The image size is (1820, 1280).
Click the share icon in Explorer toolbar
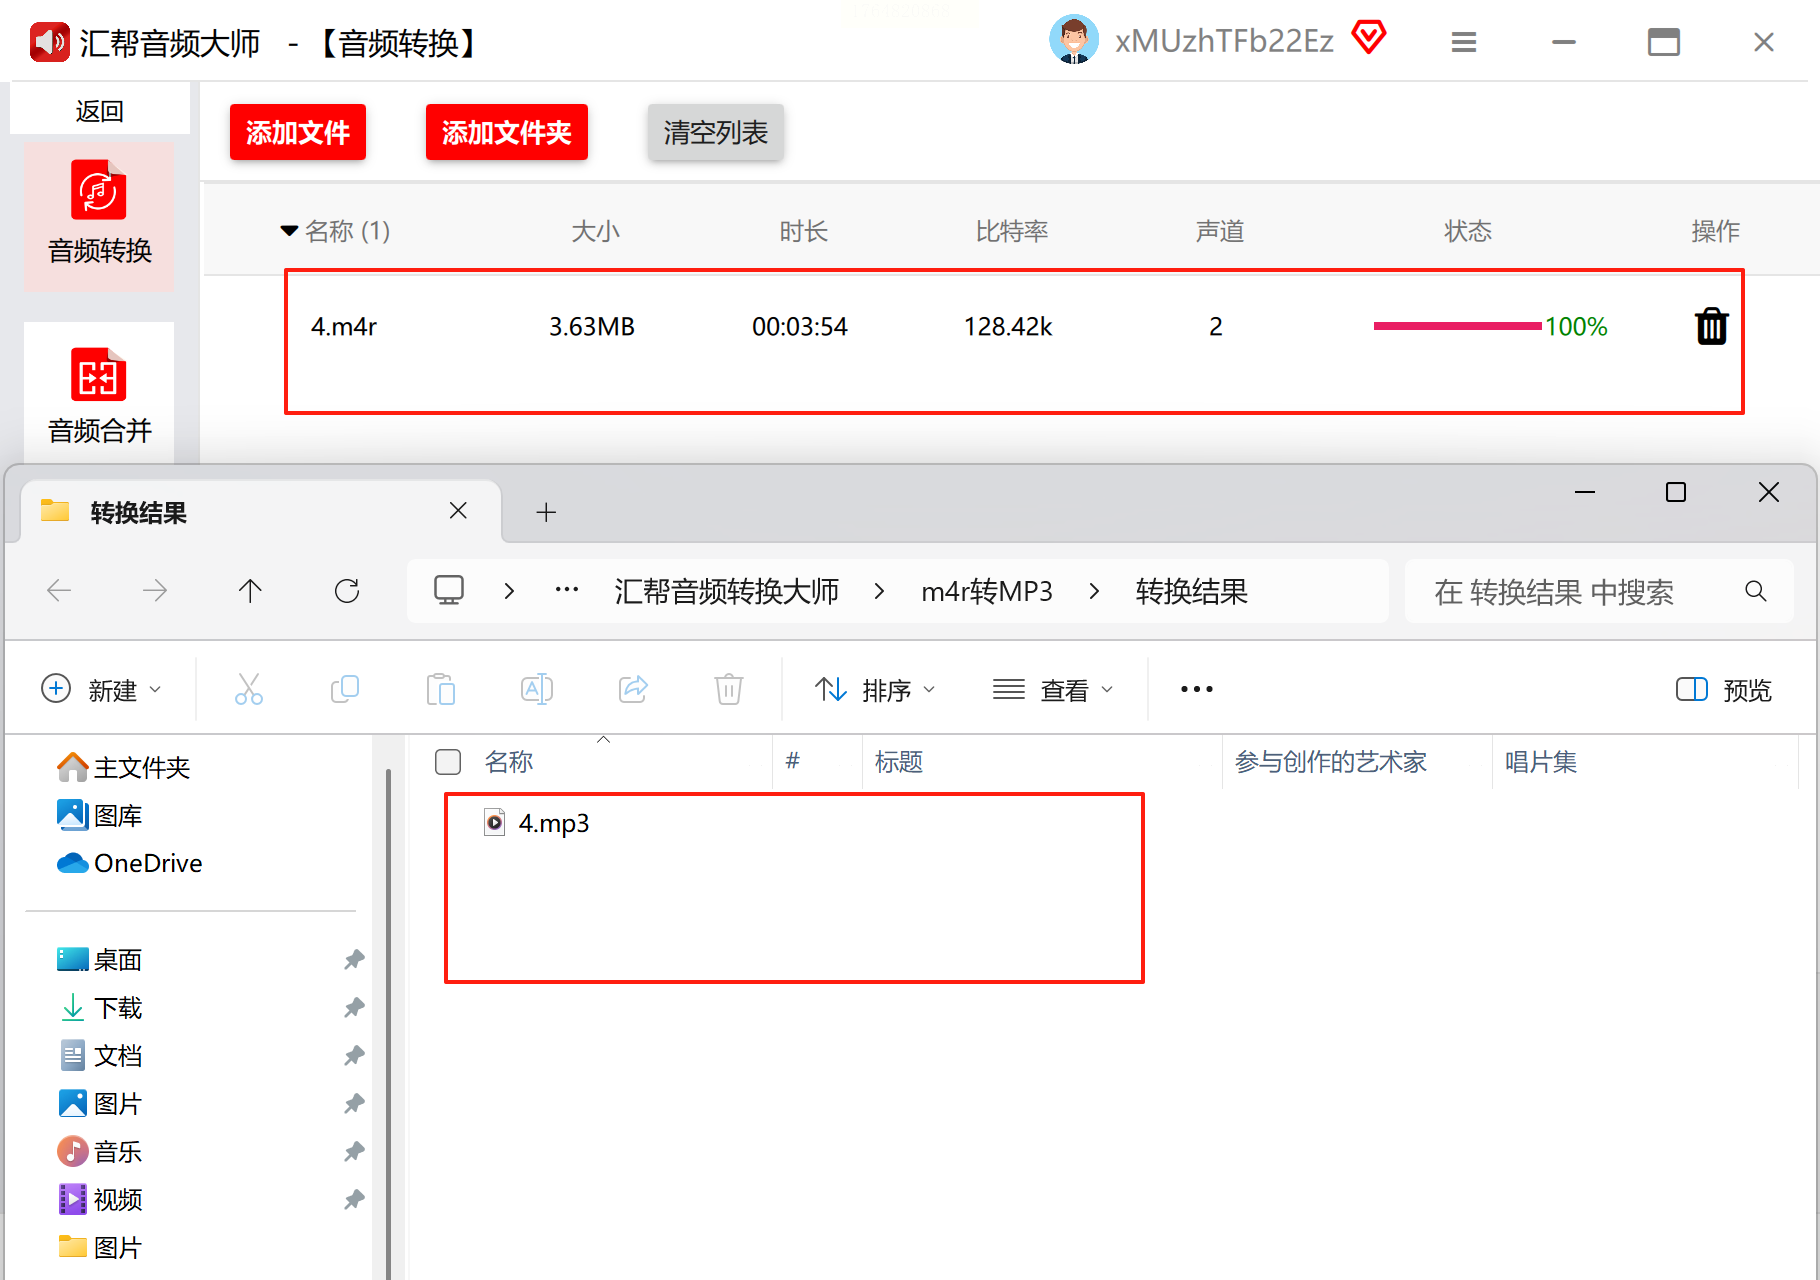pyautogui.click(x=633, y=689)
